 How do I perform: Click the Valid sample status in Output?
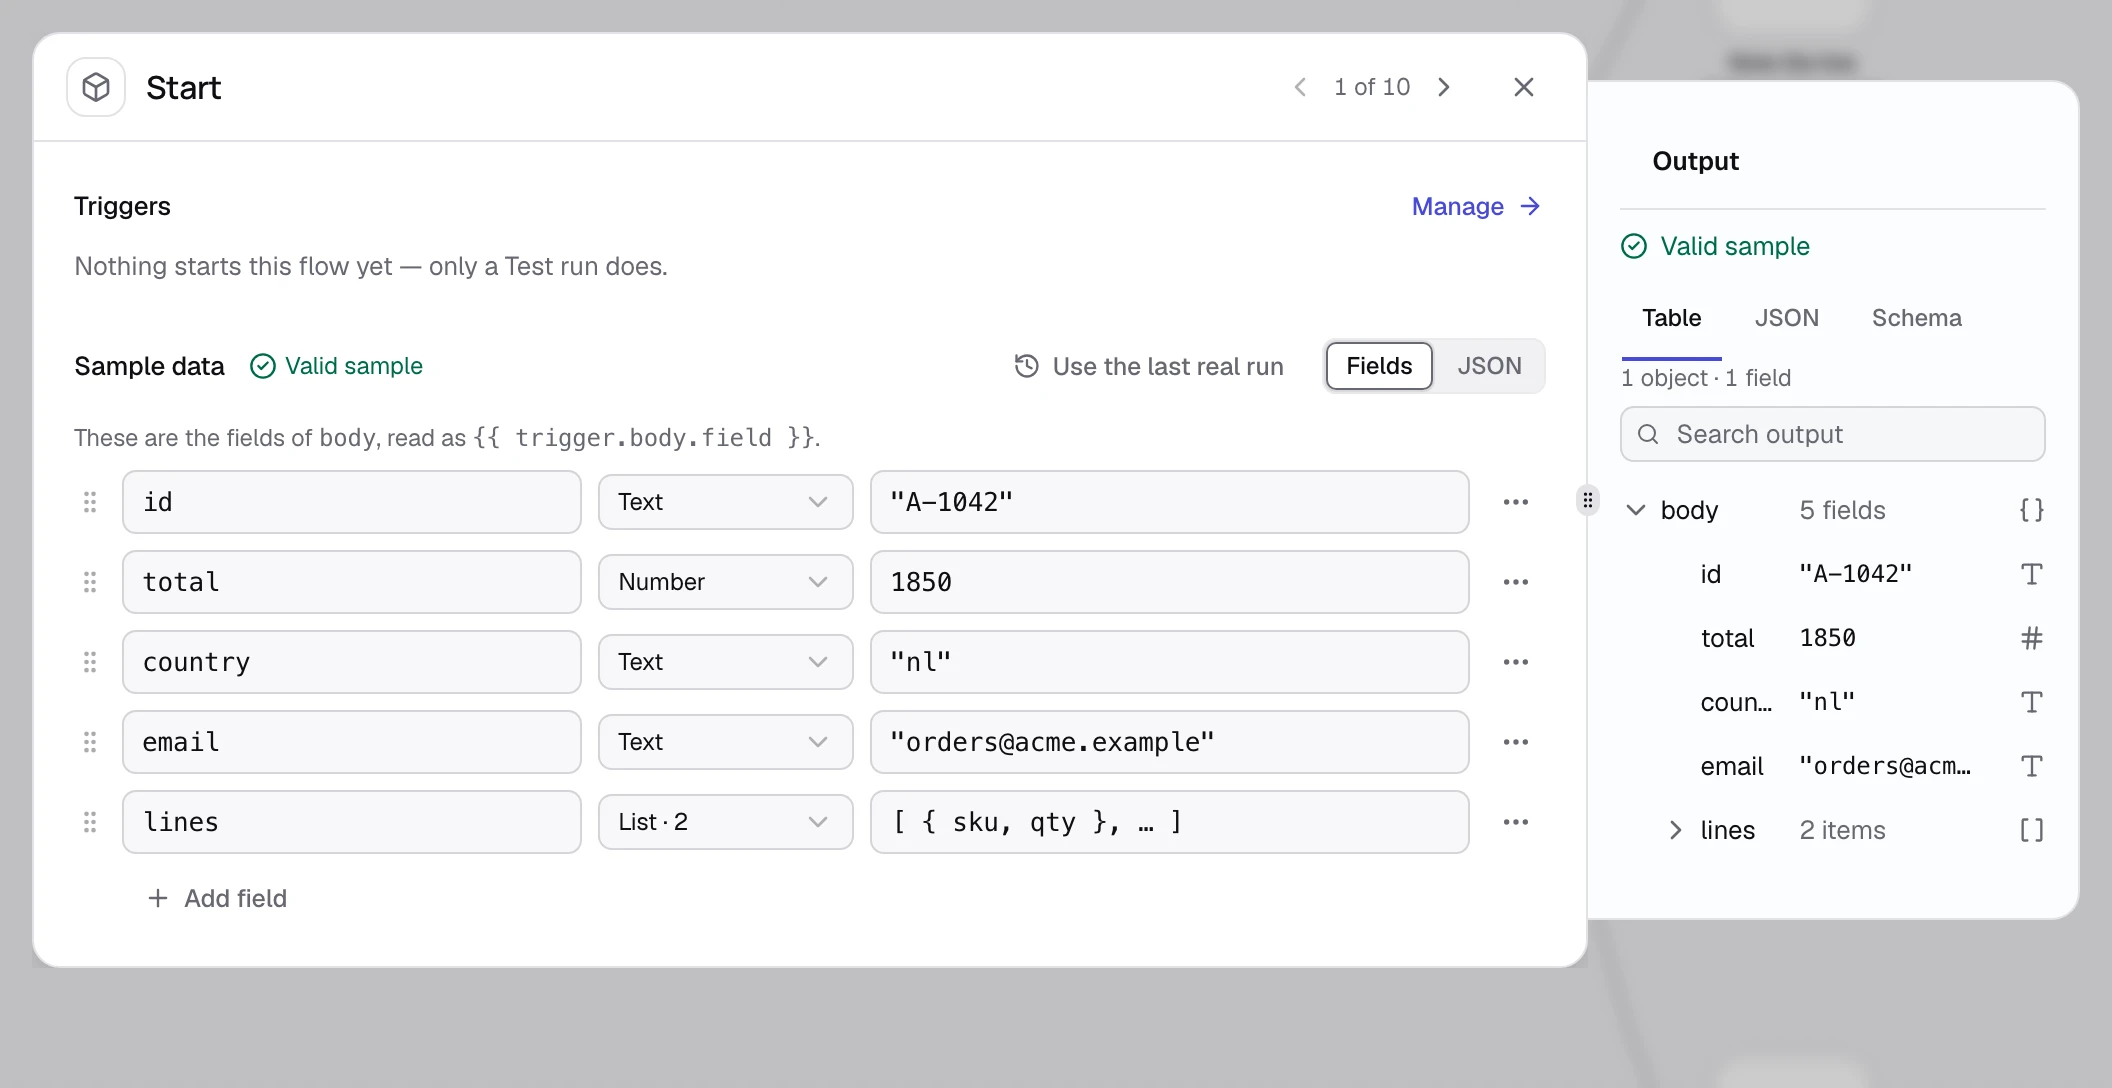[x=1715, y=246]
